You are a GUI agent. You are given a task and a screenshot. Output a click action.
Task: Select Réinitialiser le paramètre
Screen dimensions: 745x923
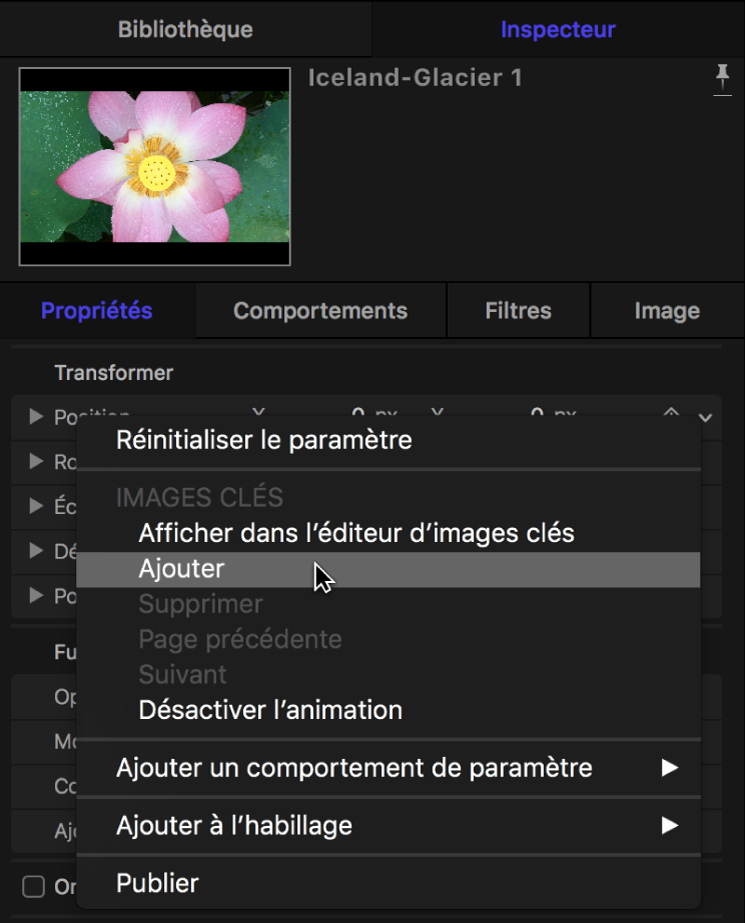point(263,439)
